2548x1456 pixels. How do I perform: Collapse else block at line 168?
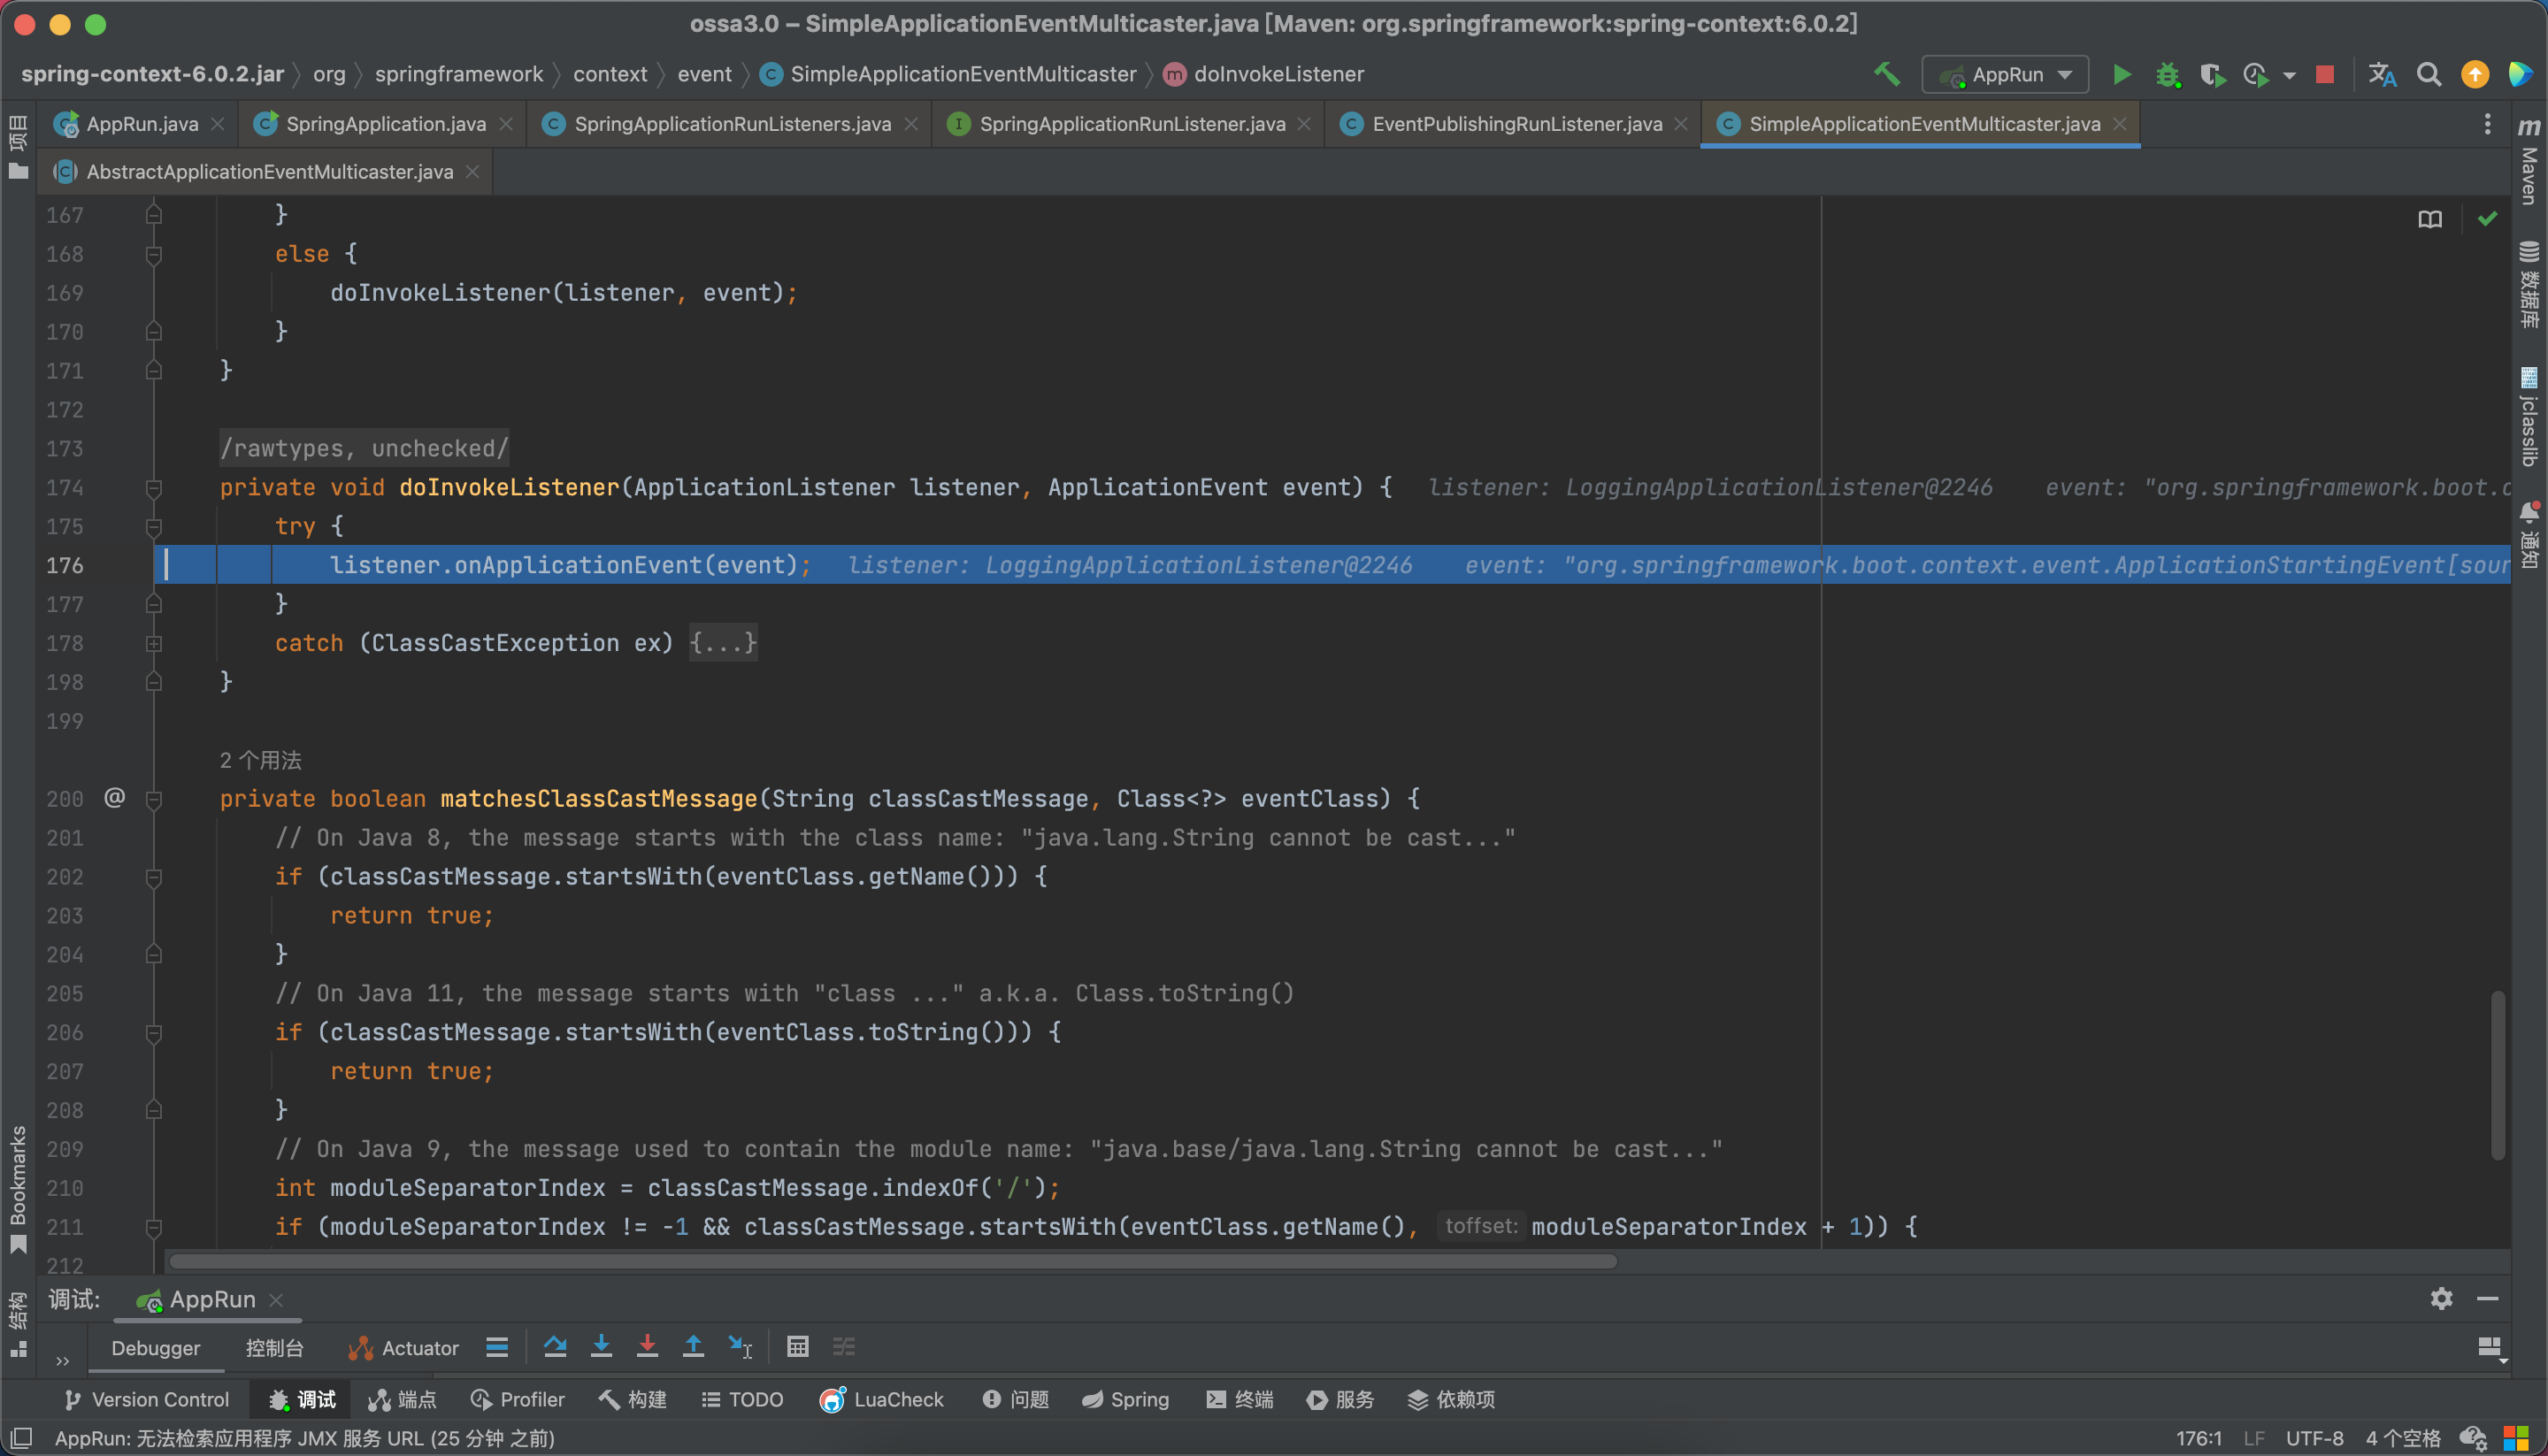coord(154,254)
